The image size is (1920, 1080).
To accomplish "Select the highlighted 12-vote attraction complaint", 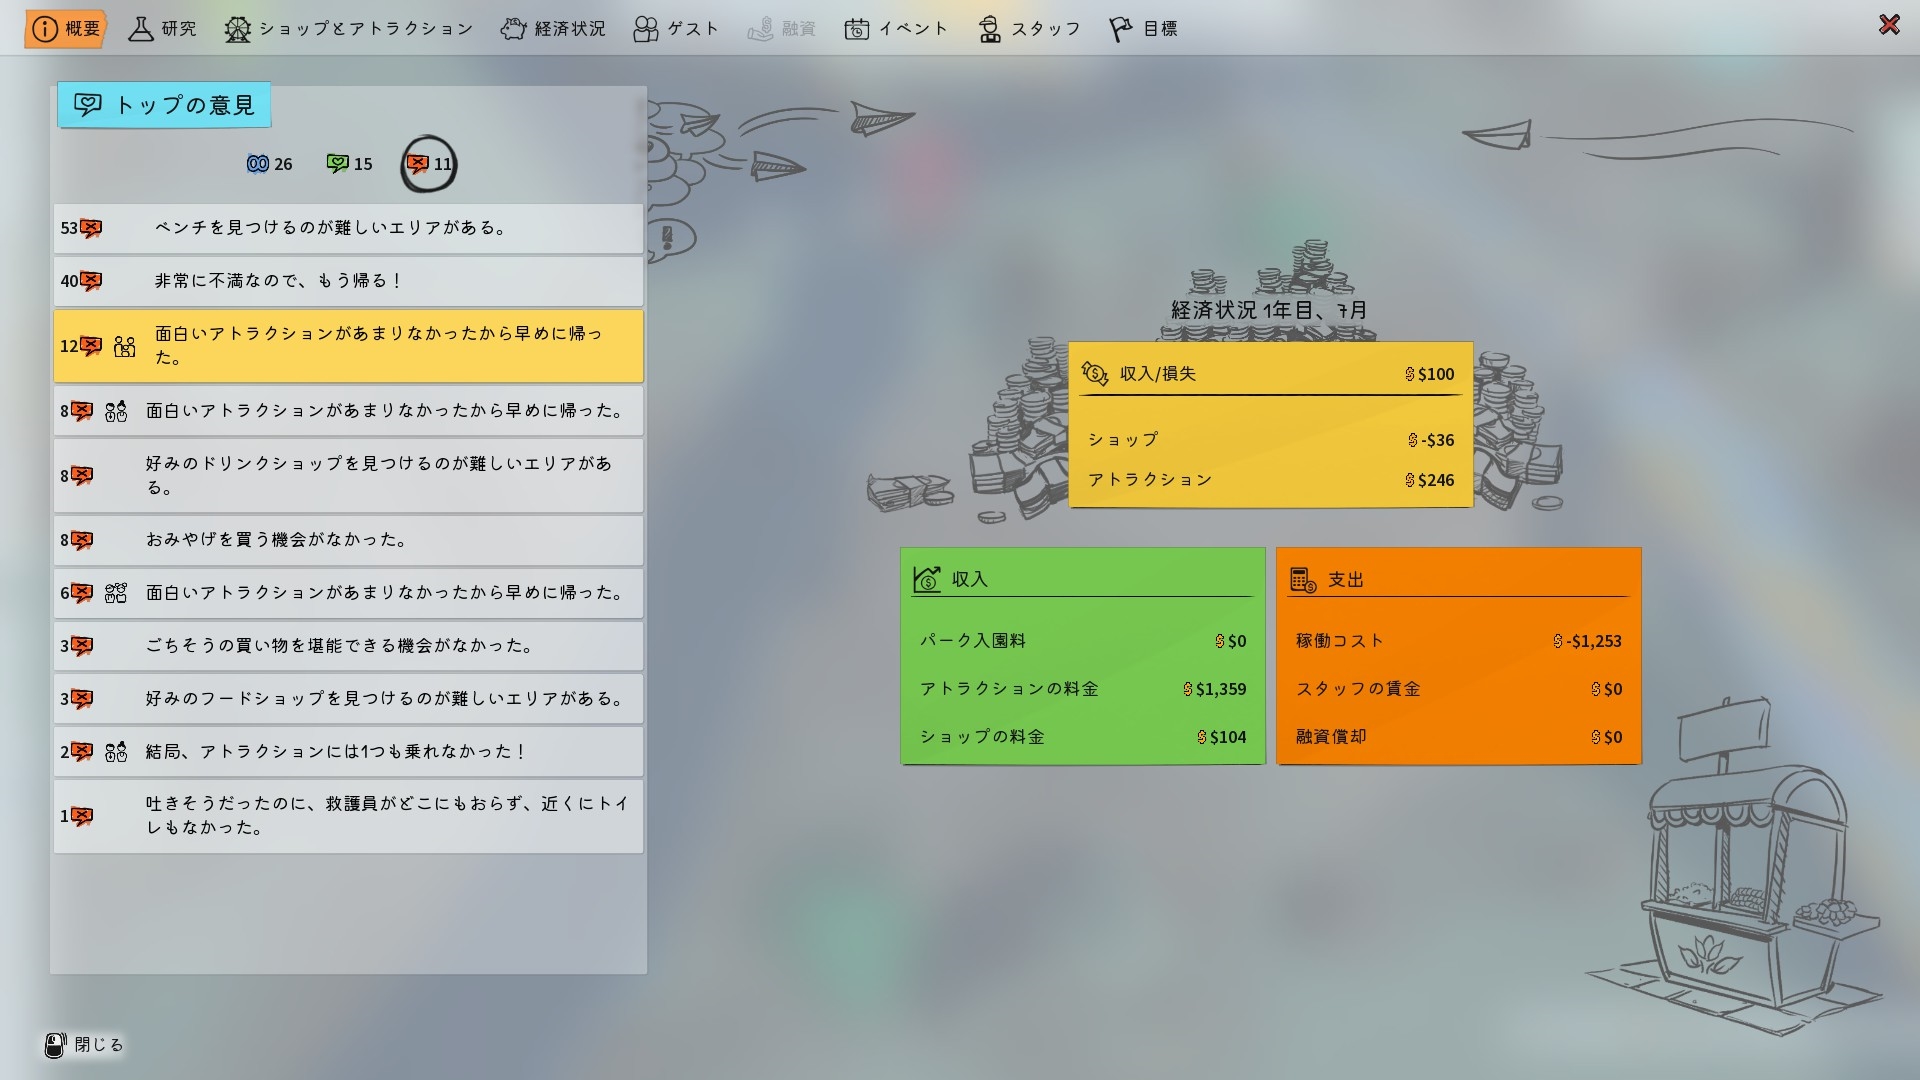I will 348,346.
